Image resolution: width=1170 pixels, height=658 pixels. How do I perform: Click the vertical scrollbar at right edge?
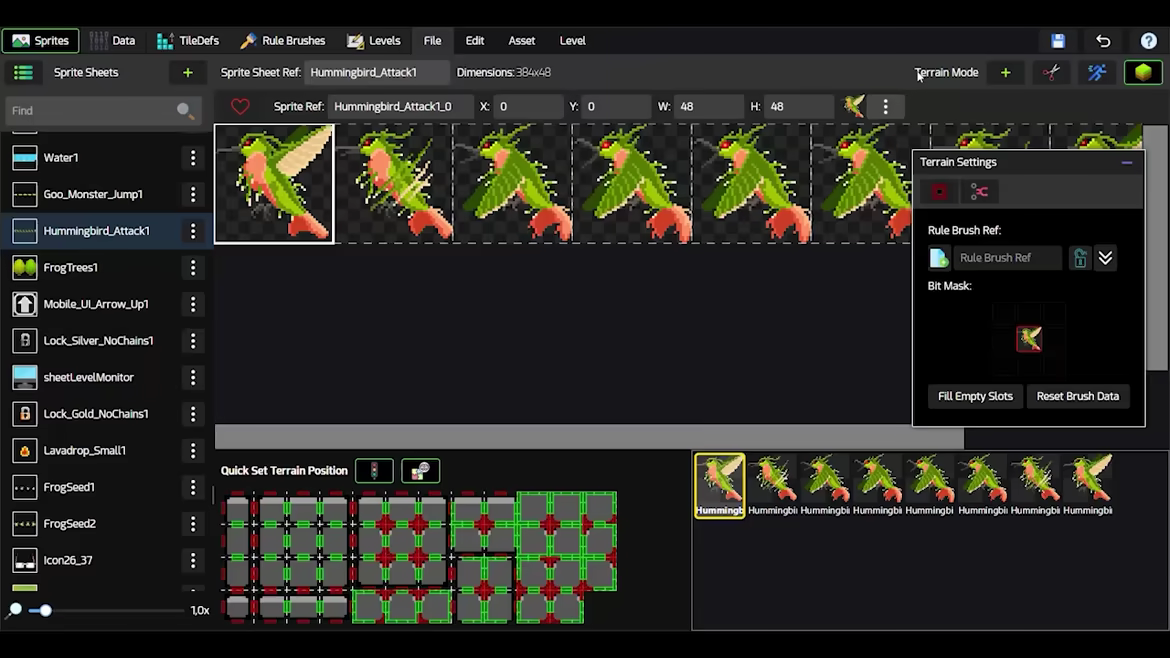(x=1155, y=247)
